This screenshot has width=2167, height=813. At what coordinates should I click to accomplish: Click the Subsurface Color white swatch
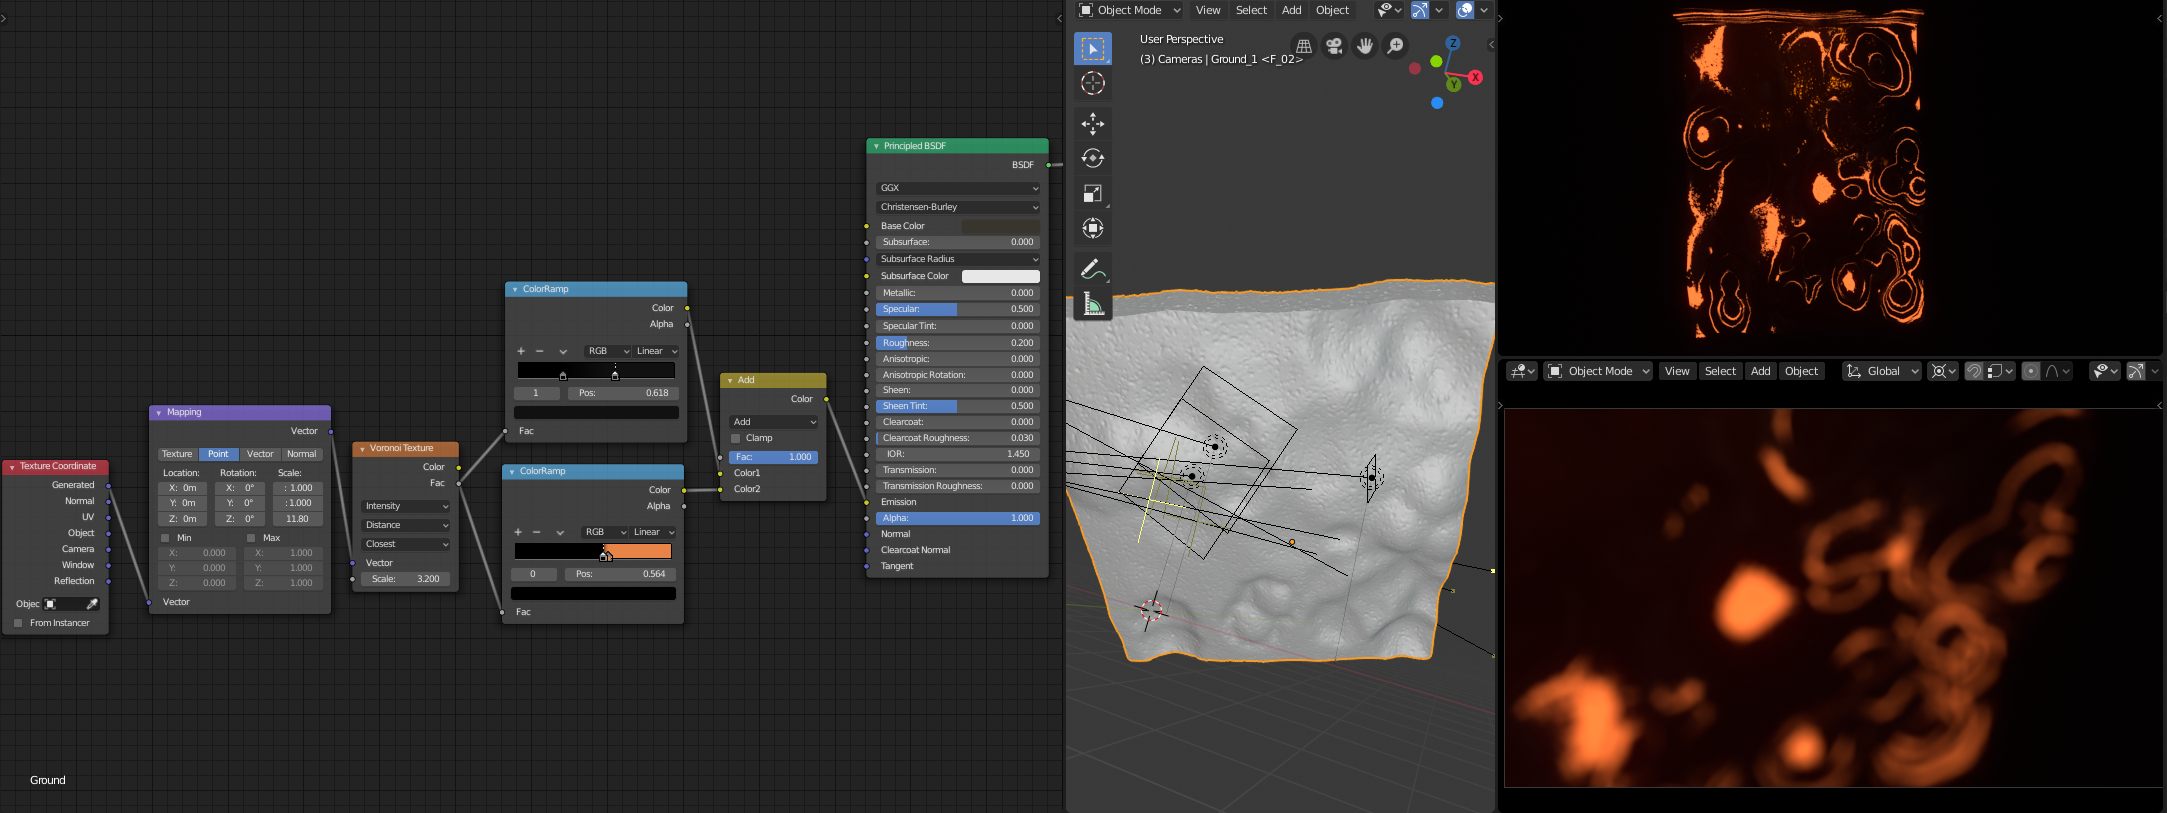coord(1000,276)
